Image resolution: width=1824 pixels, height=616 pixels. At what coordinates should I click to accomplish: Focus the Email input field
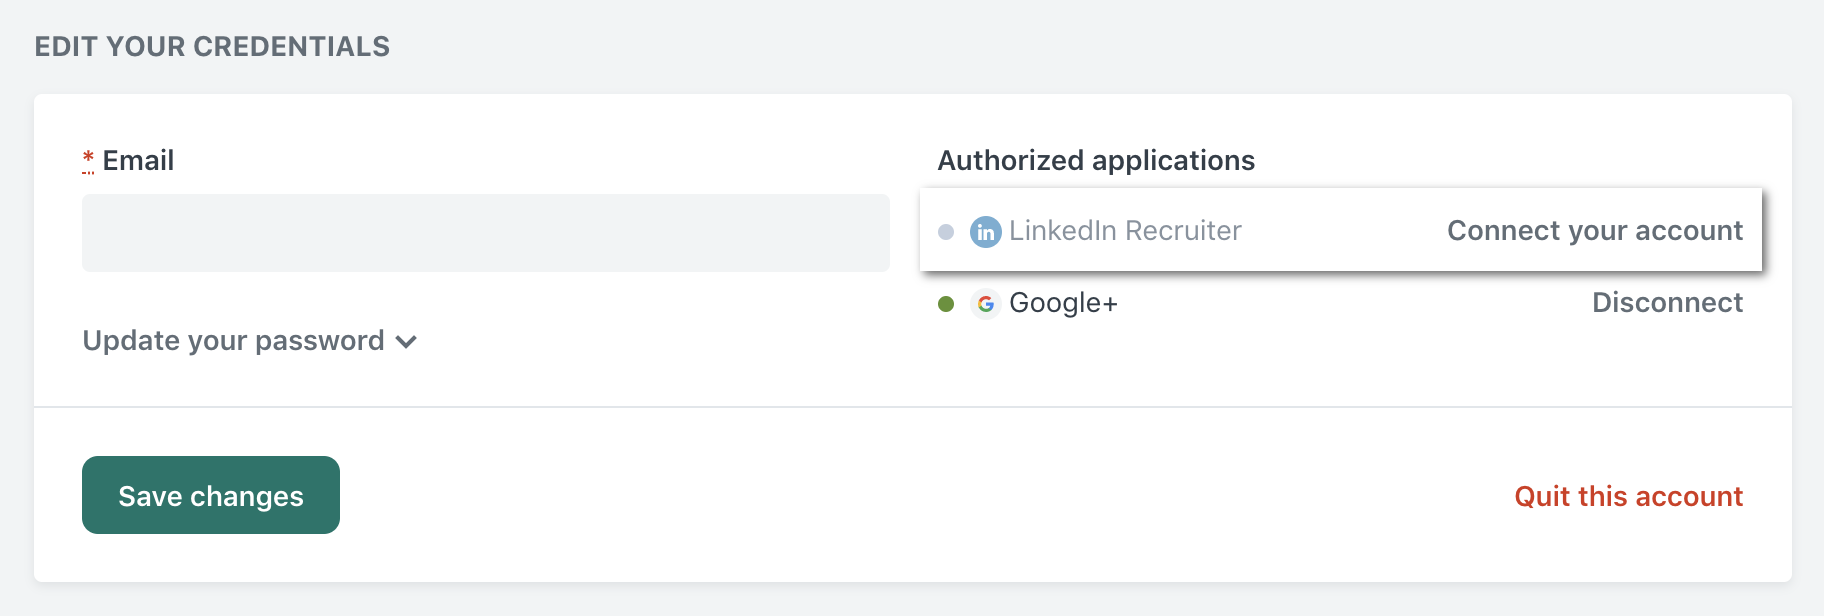coord(486,233)
